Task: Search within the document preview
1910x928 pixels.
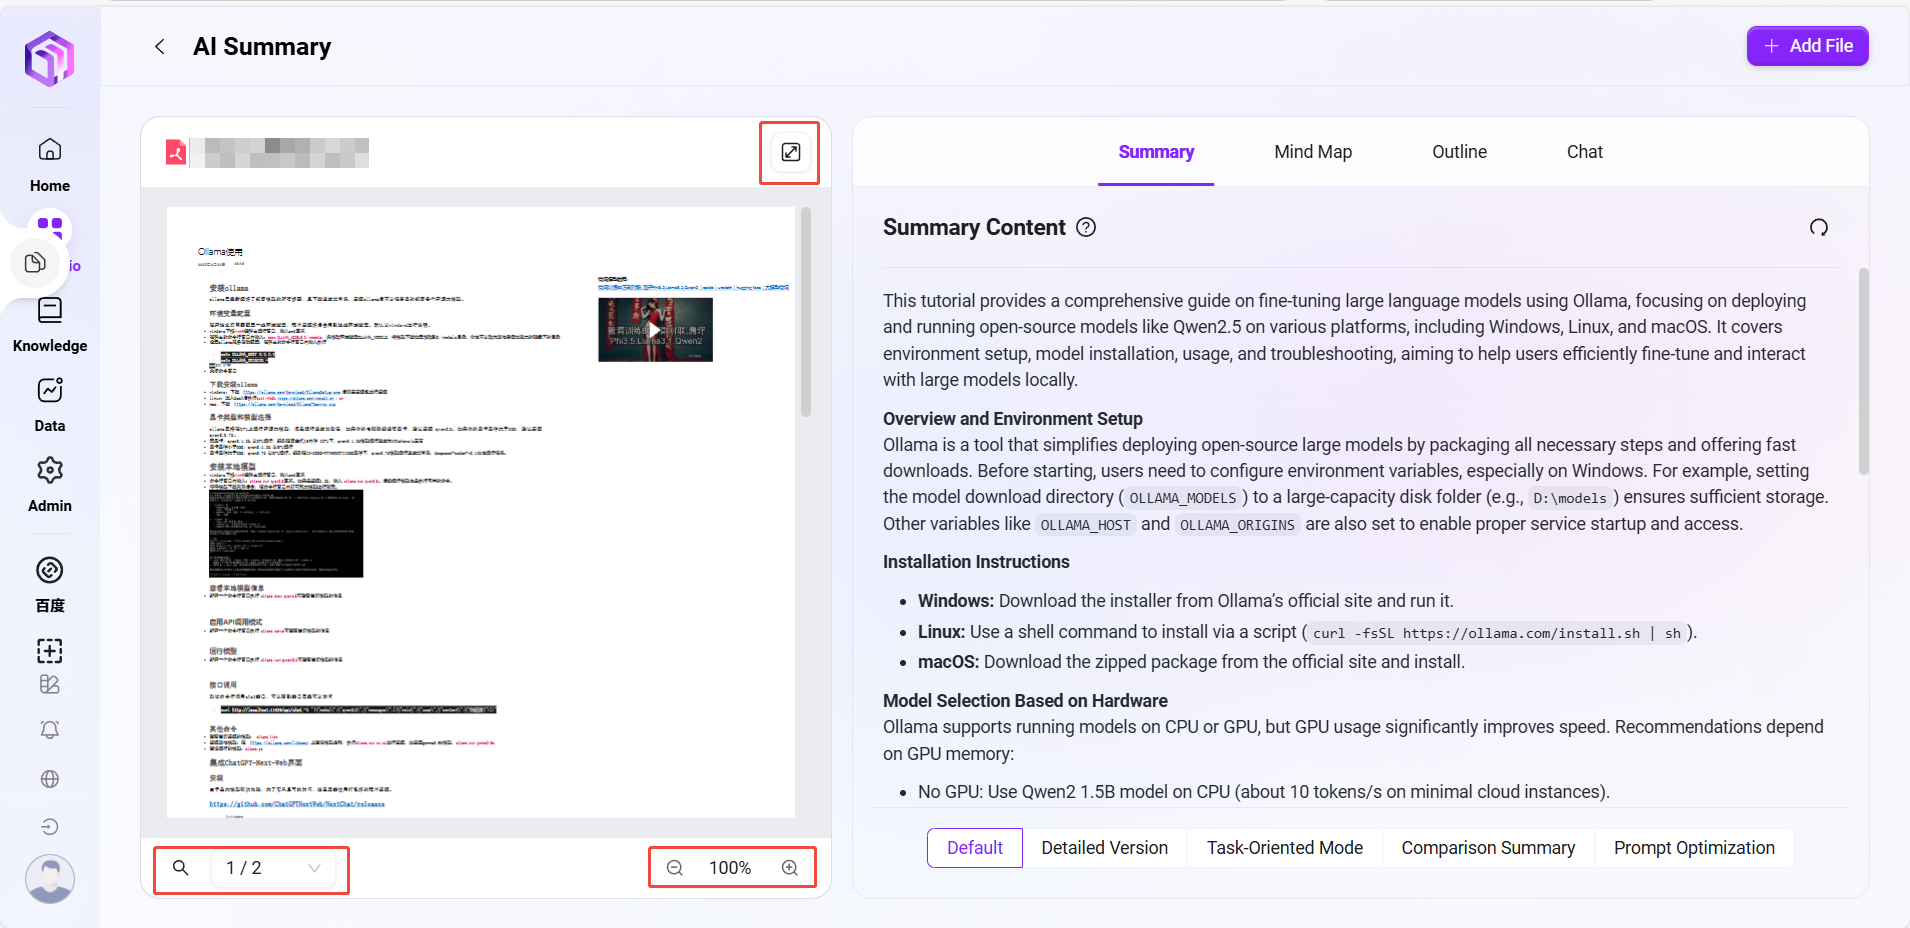Action: click(x=181, y=868)
